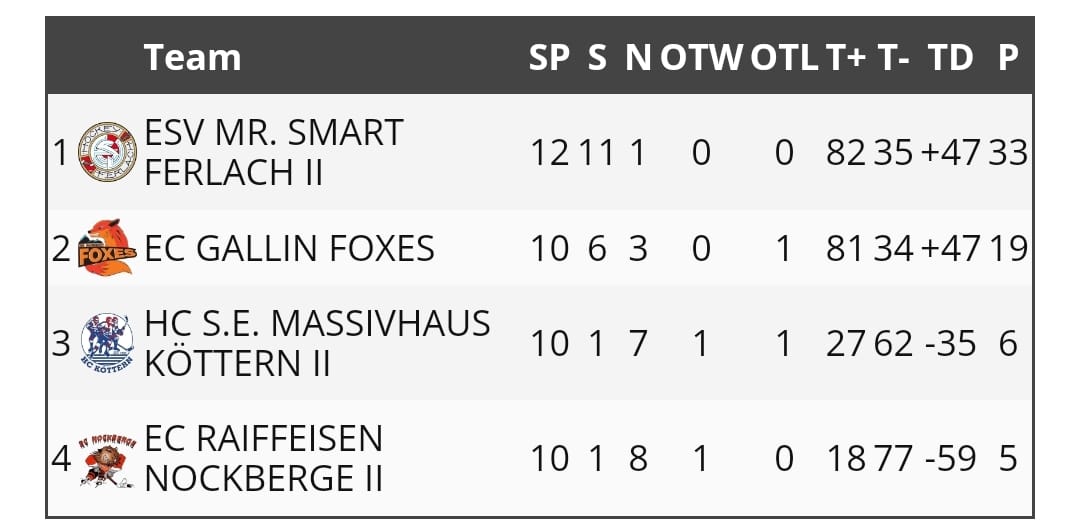Image resolution: width=1080 pixels, height=527 pixels.
Task: Sort by OTW column header
Action: (700, 57)
